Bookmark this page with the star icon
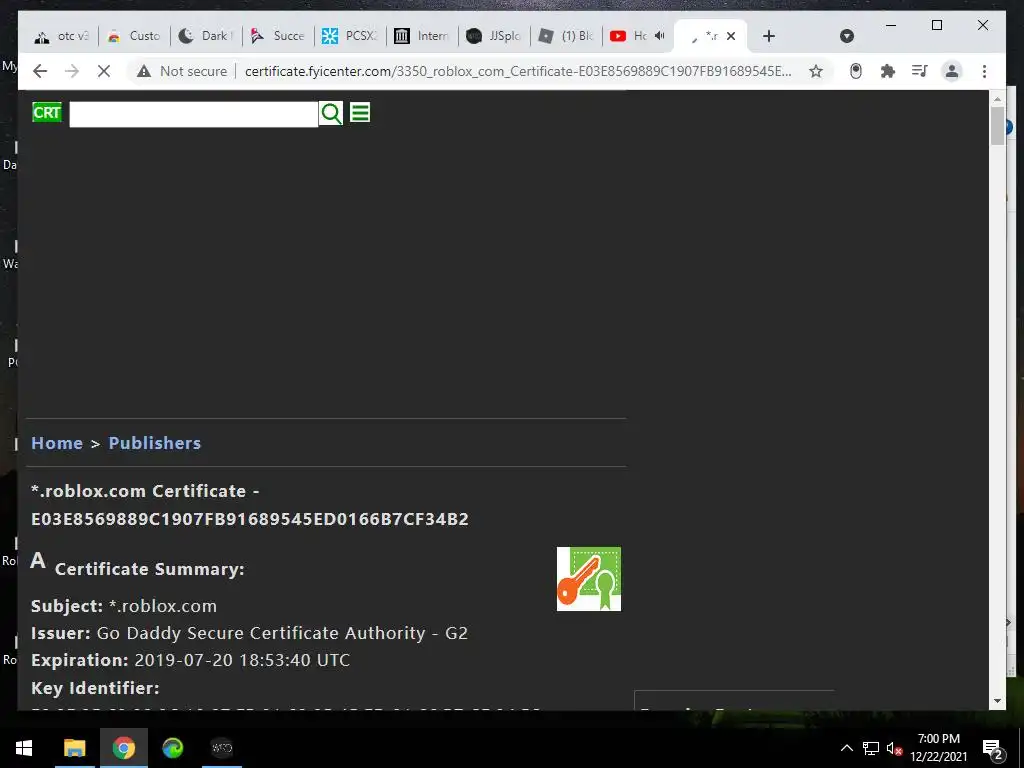1024x768 pixels. pos(816,71)
